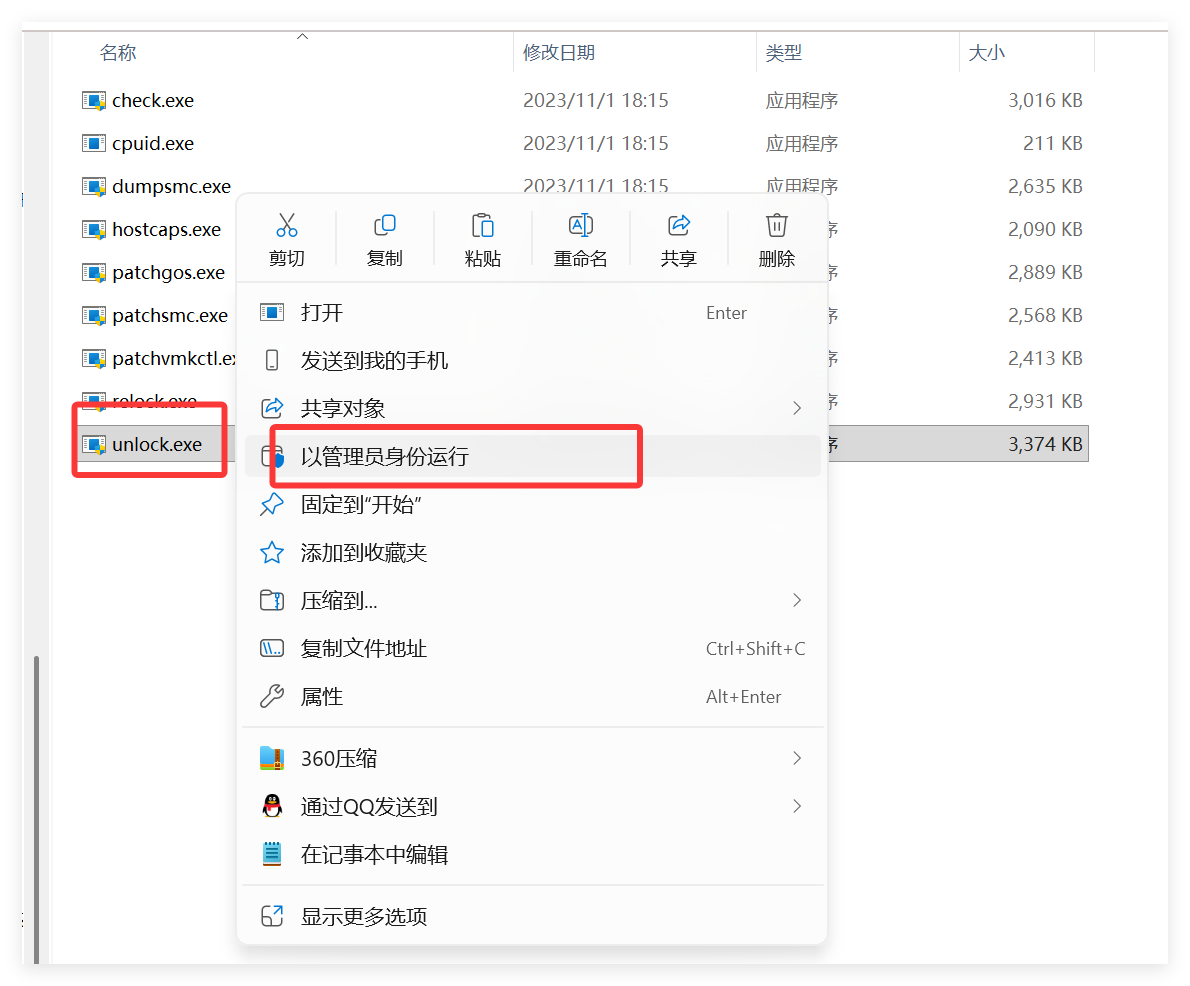Click the QQ penguin icon
This screenshot has width=1190, height=986.
[272, 806]
